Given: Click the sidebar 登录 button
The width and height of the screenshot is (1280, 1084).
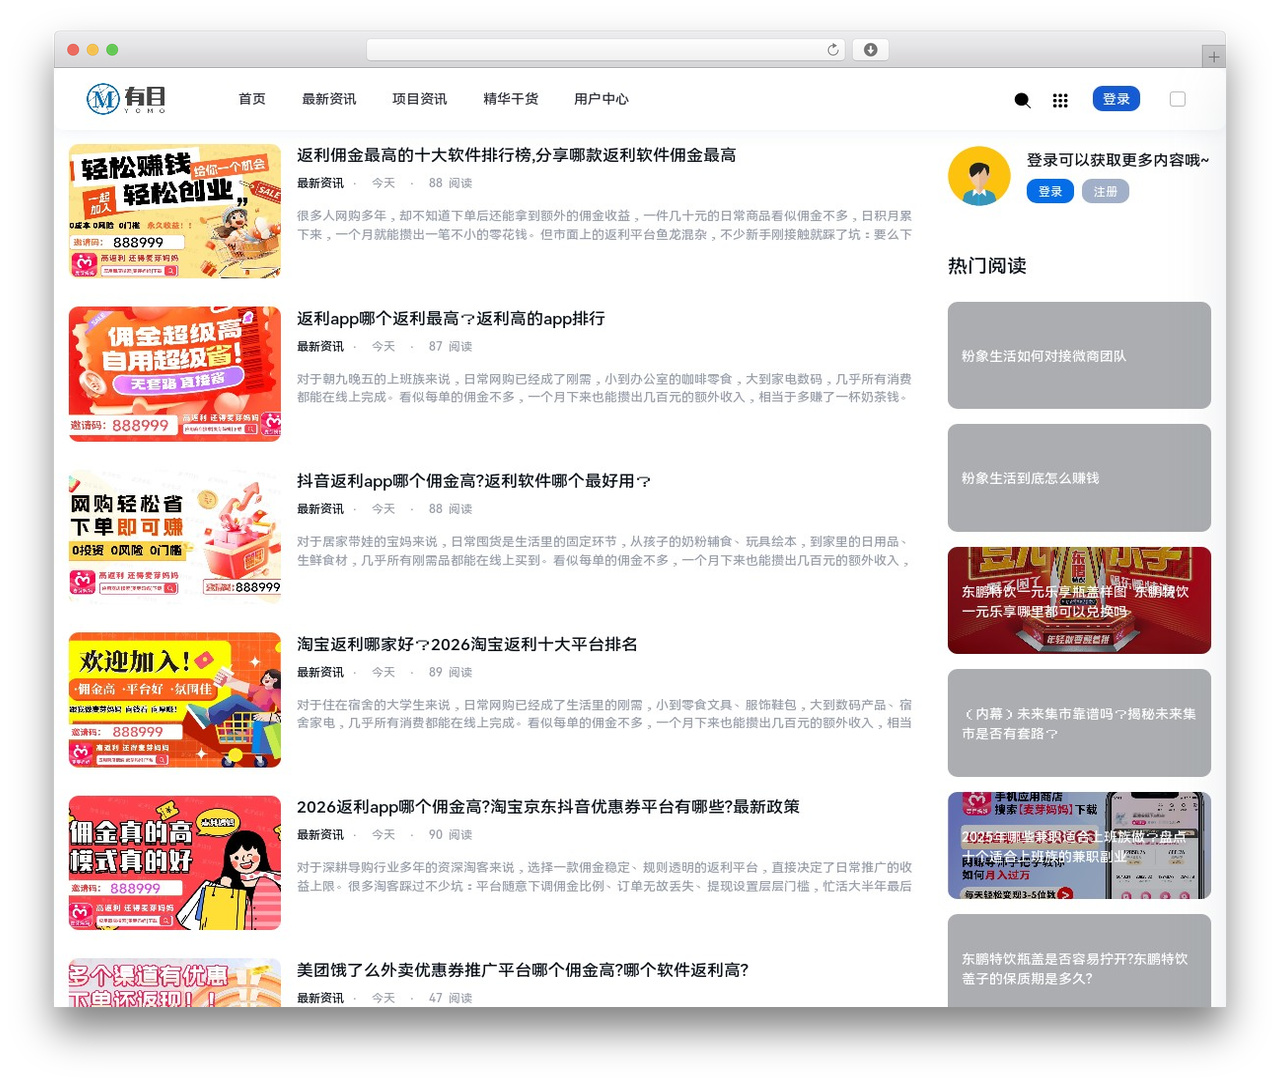Looking at the screenshot, I should 1050,191.
